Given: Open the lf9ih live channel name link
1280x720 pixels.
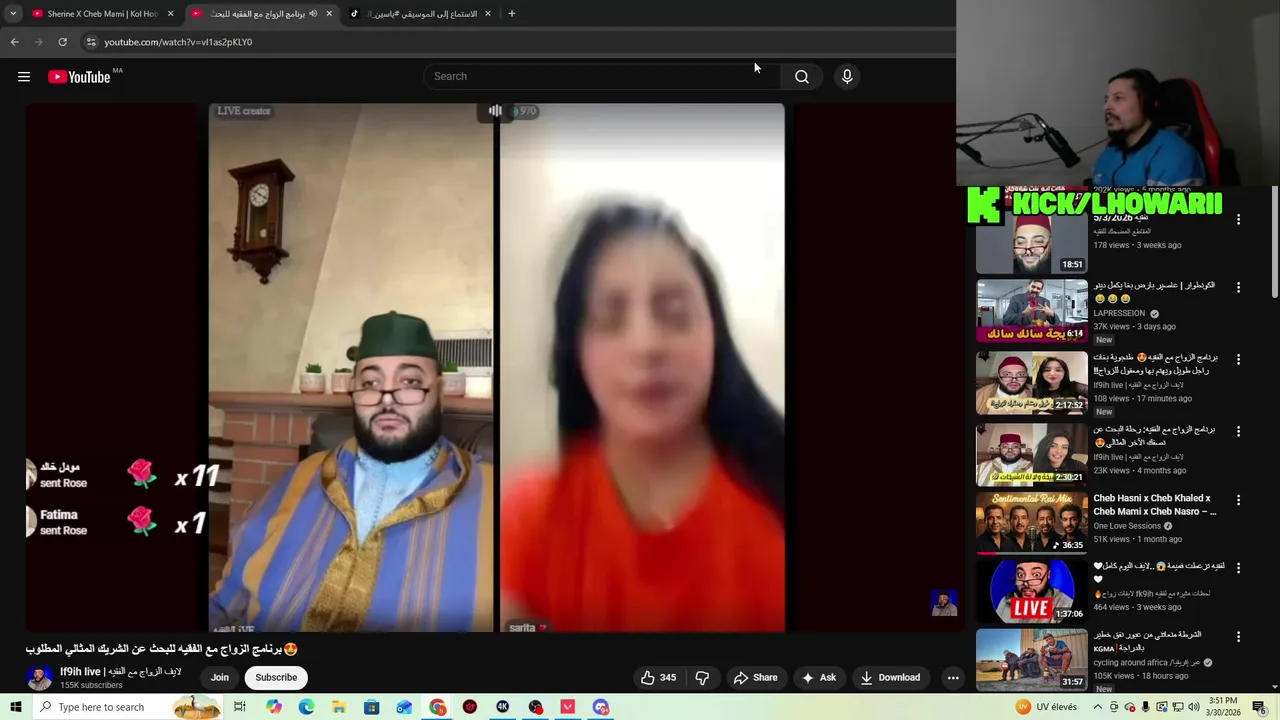Looking at the screenshot, I should coord(121,672).
